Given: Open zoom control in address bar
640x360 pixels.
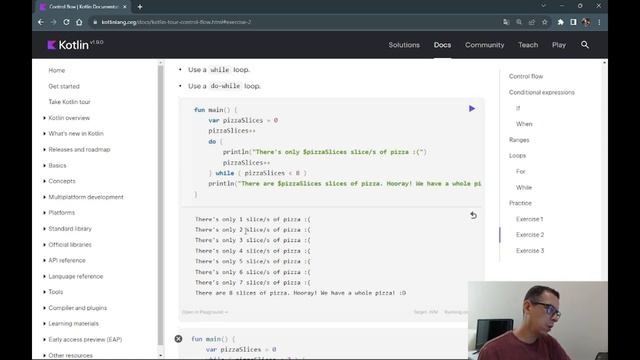Looking at the screenshot, I should [x=519, y=22].
